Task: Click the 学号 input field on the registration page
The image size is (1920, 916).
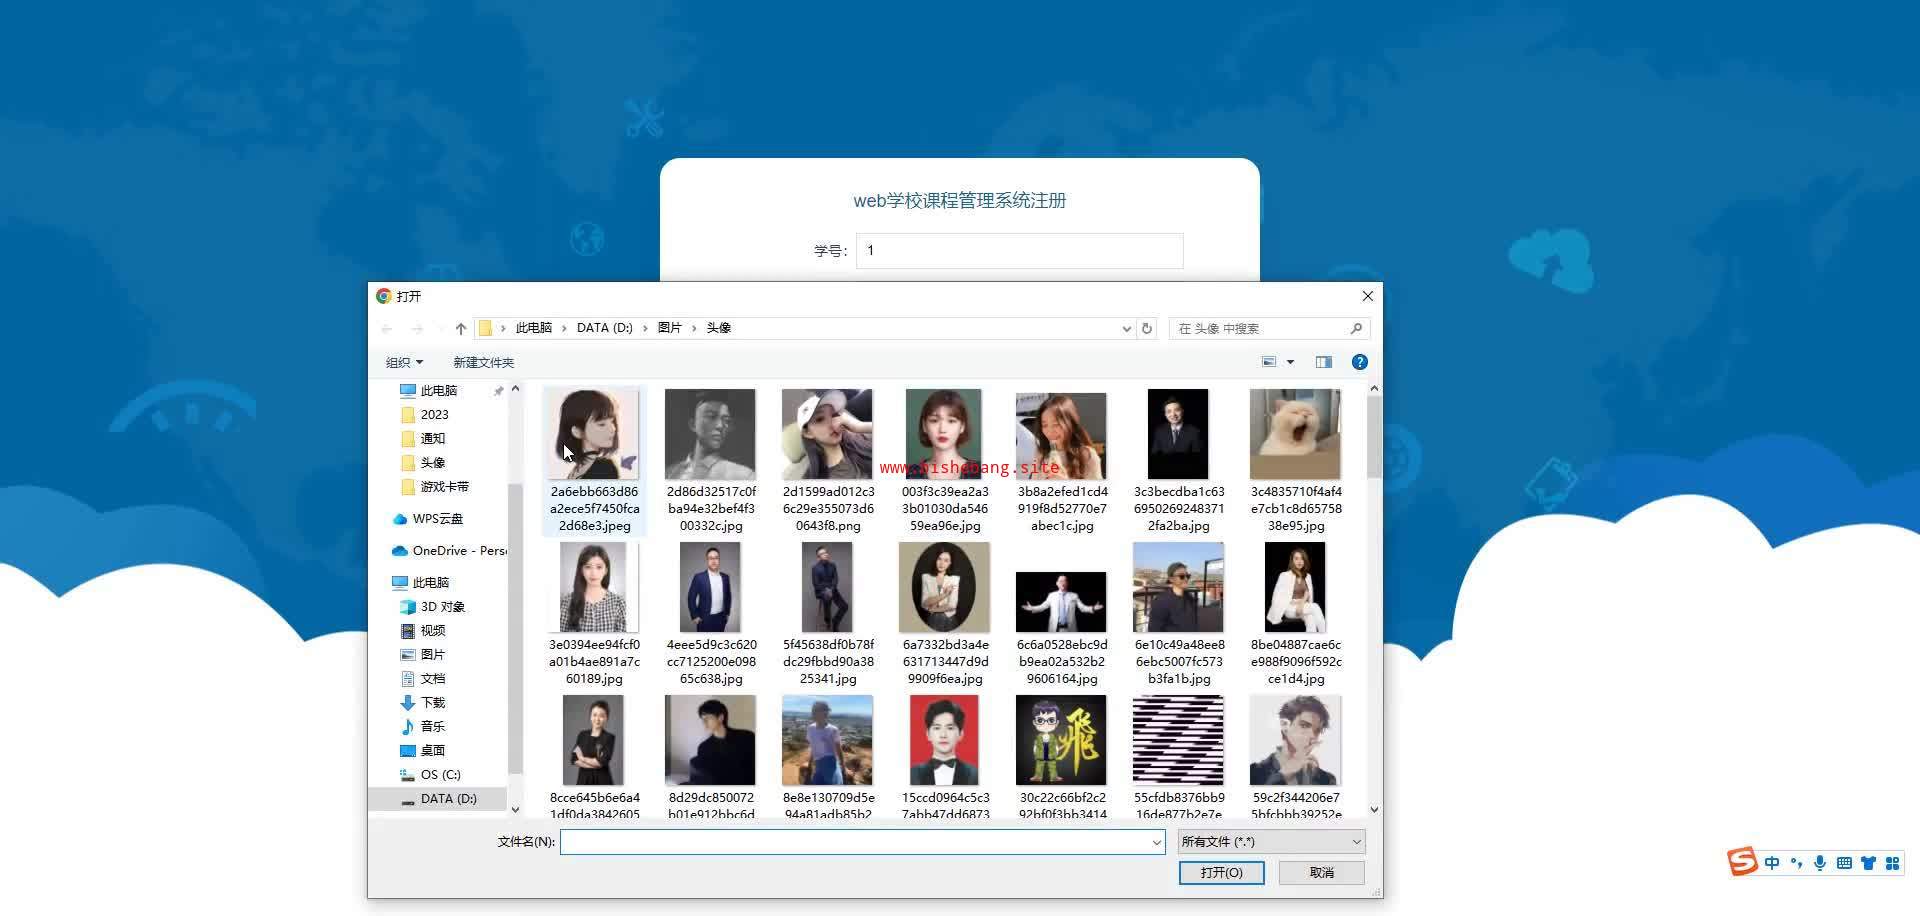Action: 1020,250
